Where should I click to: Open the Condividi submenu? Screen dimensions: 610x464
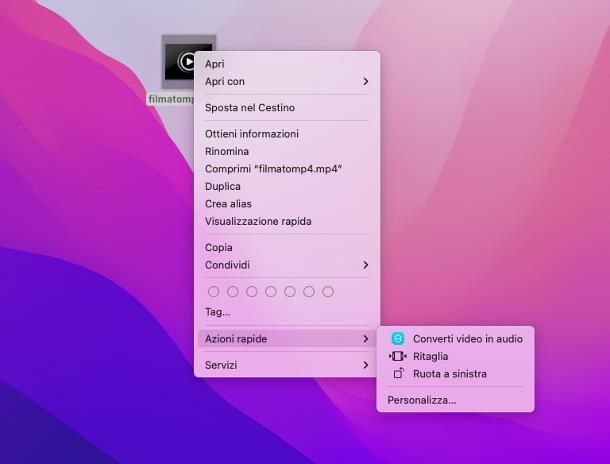click(x=287, y=265)
